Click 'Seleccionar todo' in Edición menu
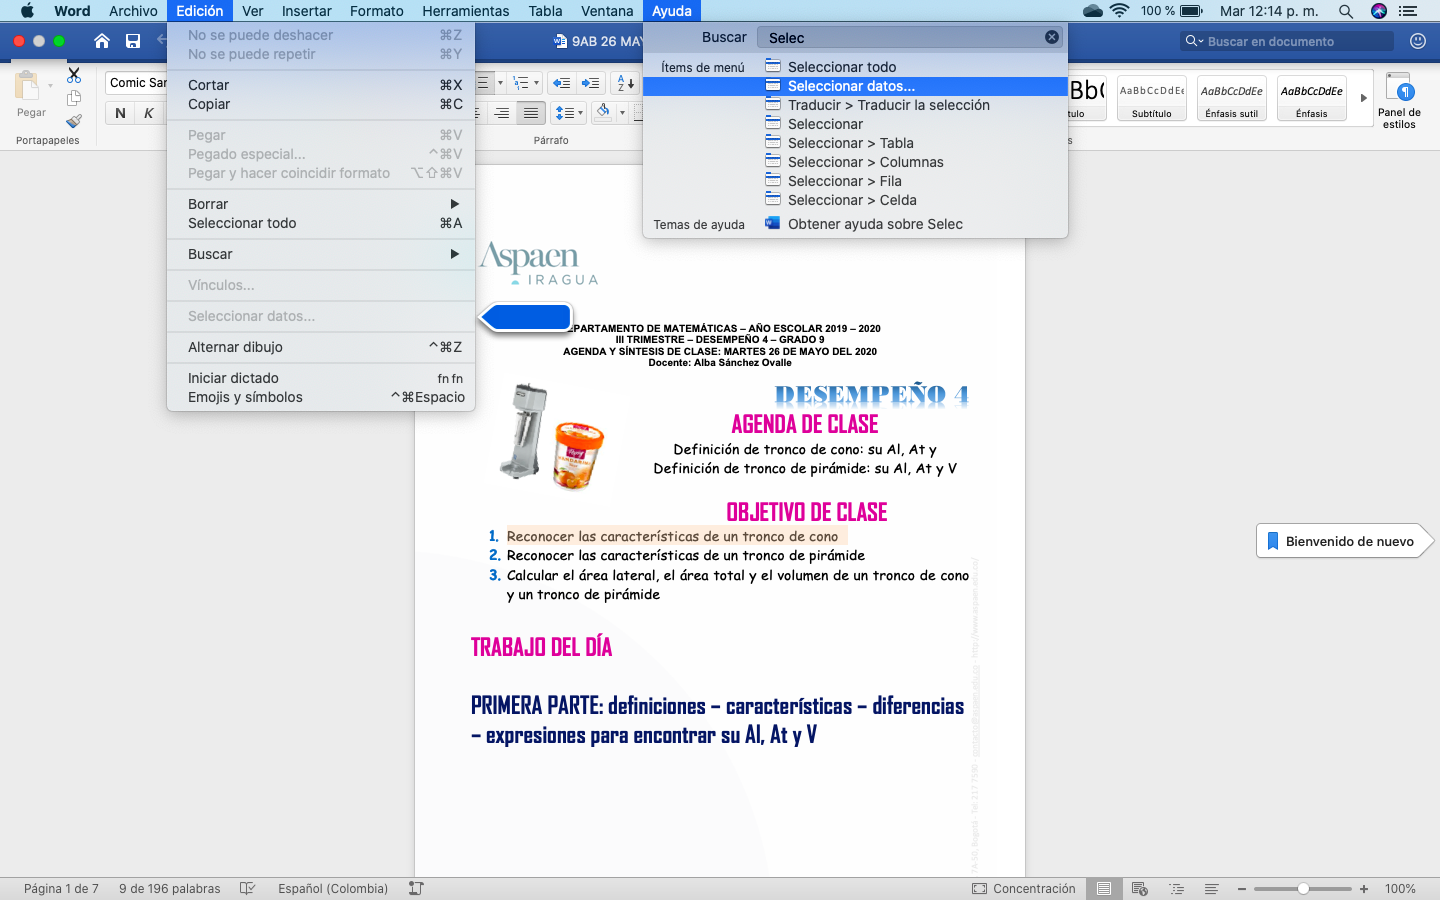This screenshot has width=1440, height=900. pyautogui.click(x=321, y=223)
